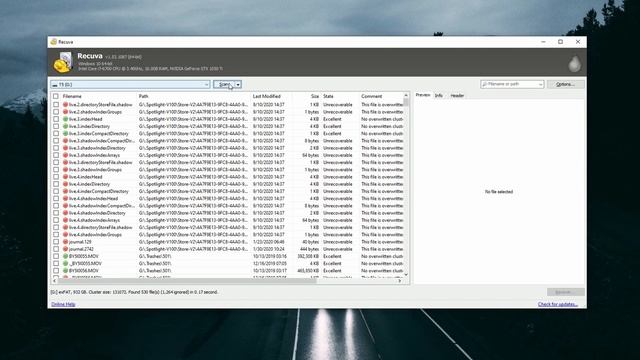Select the file name live.3.shadowIndexCompactDir...
The image size is (640, 360).
101,141
